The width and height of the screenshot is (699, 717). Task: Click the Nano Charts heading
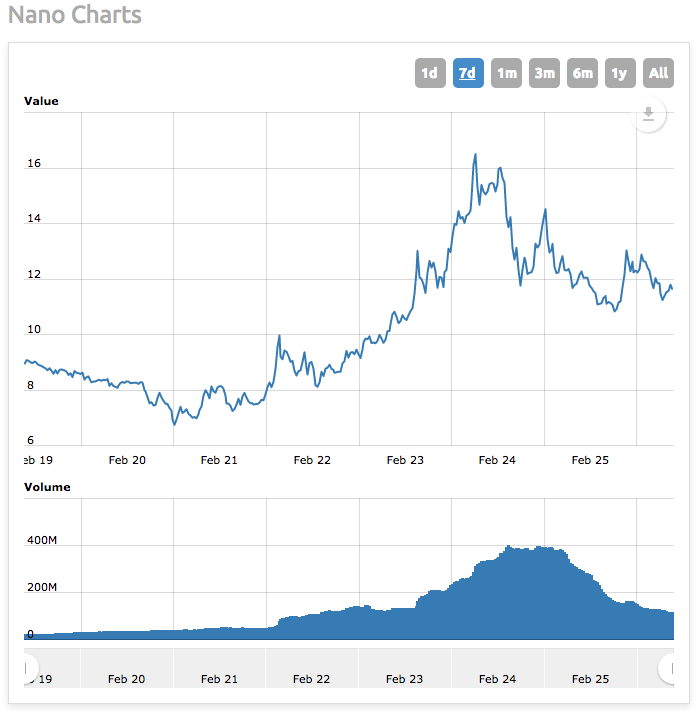pyautogui.click(x=75, y=16)
